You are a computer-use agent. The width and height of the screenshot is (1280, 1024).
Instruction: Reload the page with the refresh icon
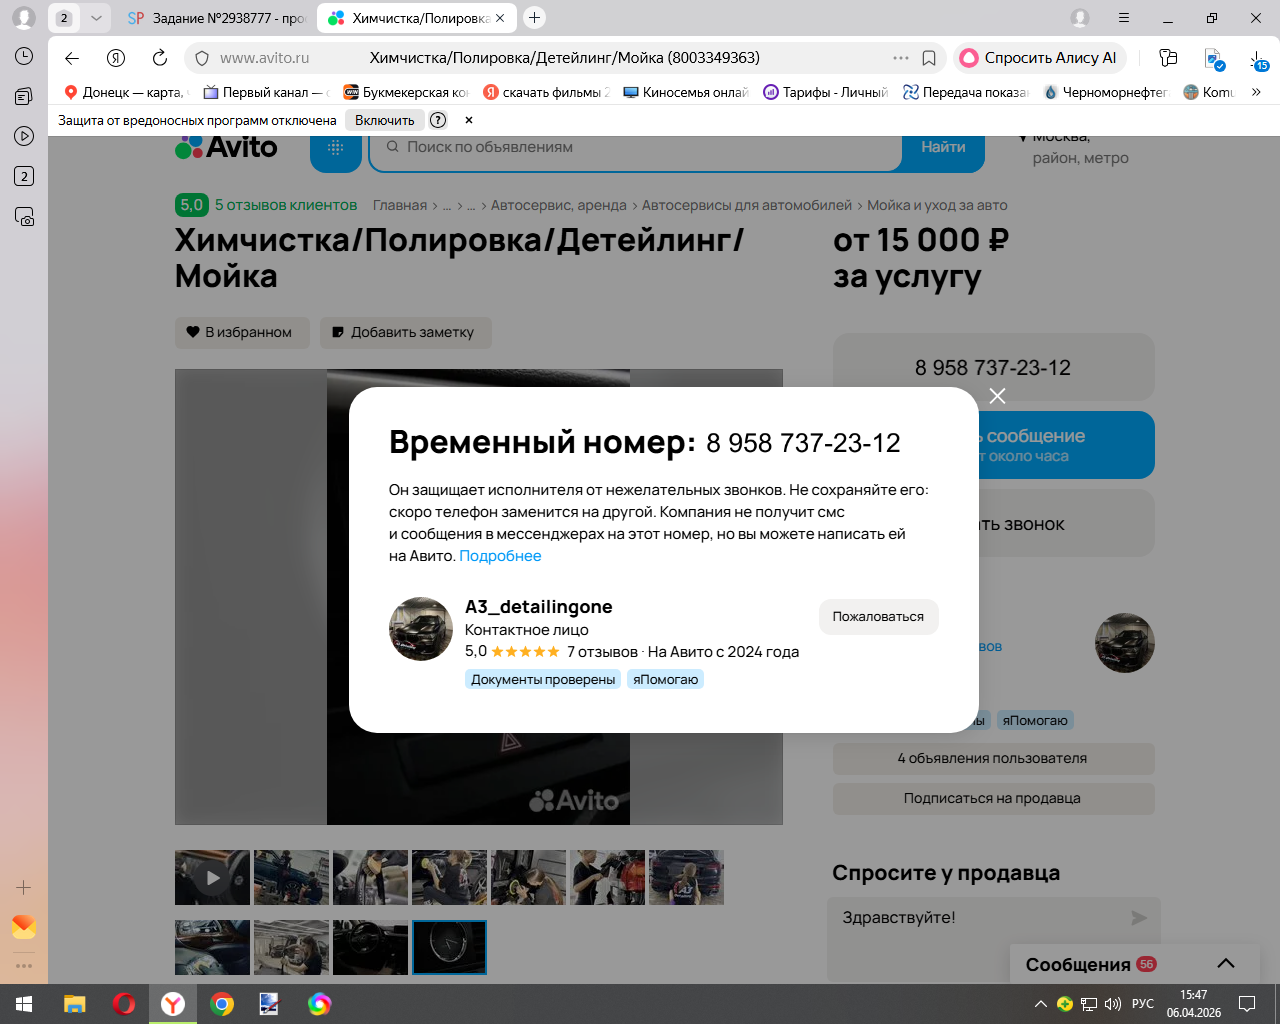160,58
